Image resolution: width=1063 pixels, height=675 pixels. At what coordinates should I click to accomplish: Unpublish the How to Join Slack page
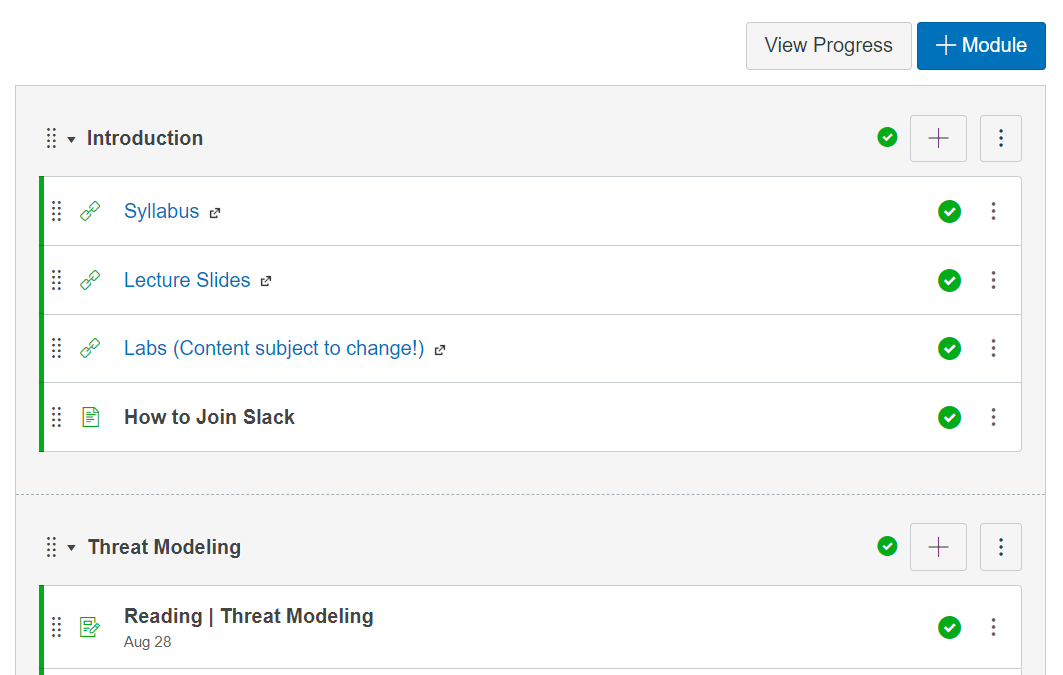[x=949, y=417]
